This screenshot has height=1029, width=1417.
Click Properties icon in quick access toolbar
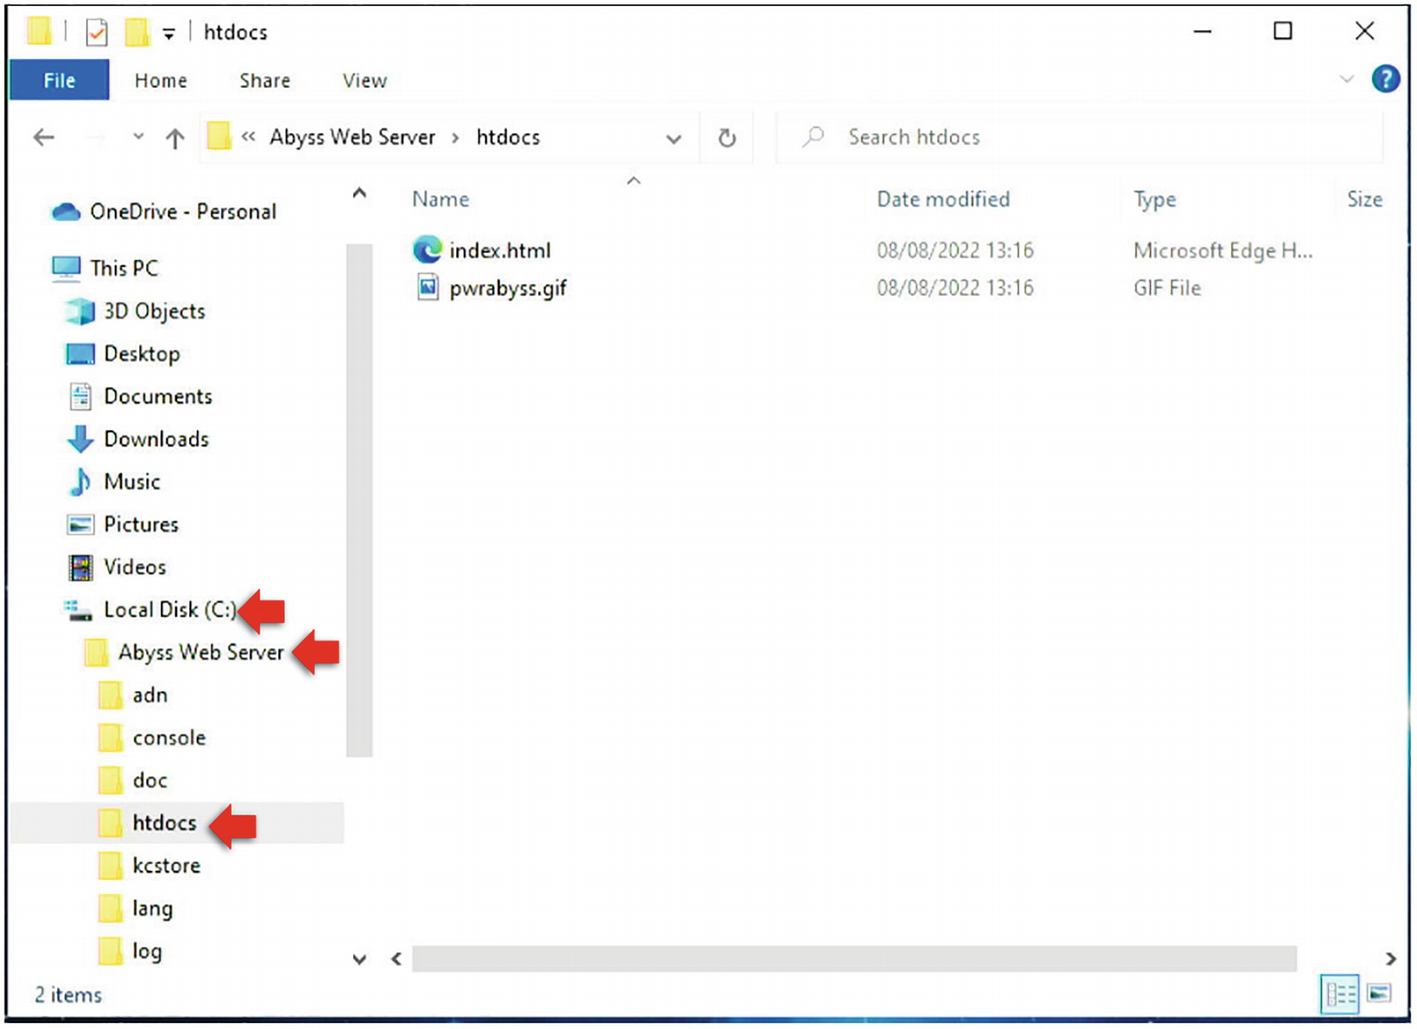pos(97,33)
